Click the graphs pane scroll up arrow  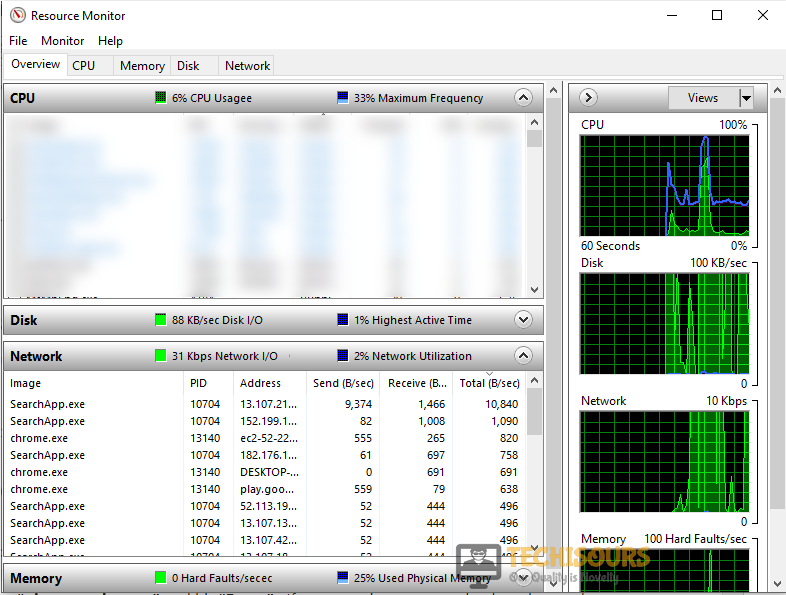point(777,90)
